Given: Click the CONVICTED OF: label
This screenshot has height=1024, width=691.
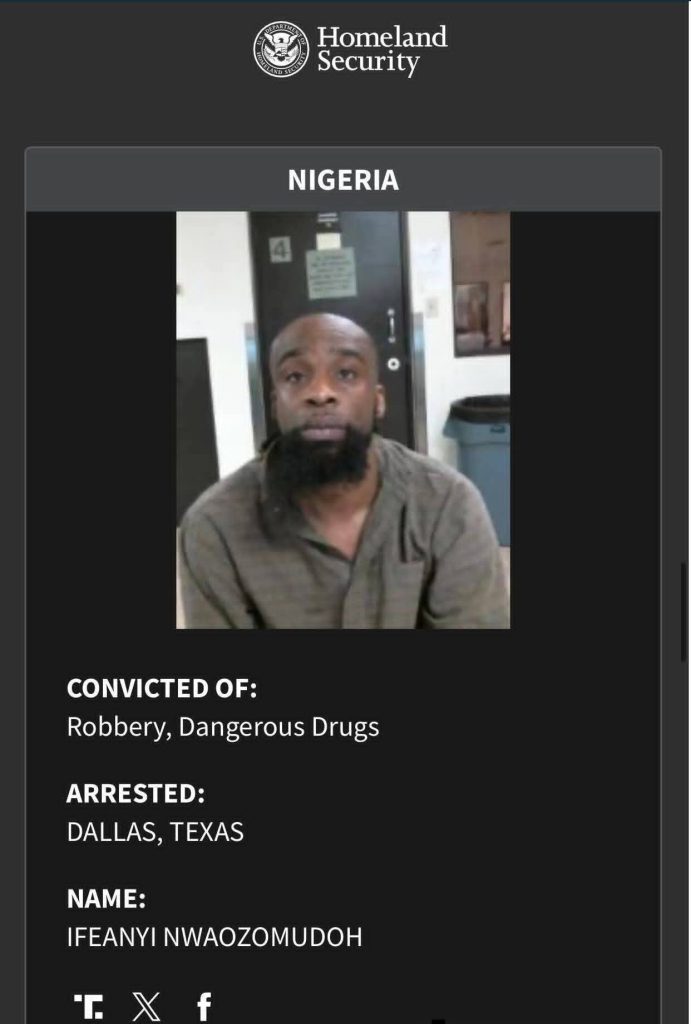Looking at the screenshot, I should click(162, 688).
